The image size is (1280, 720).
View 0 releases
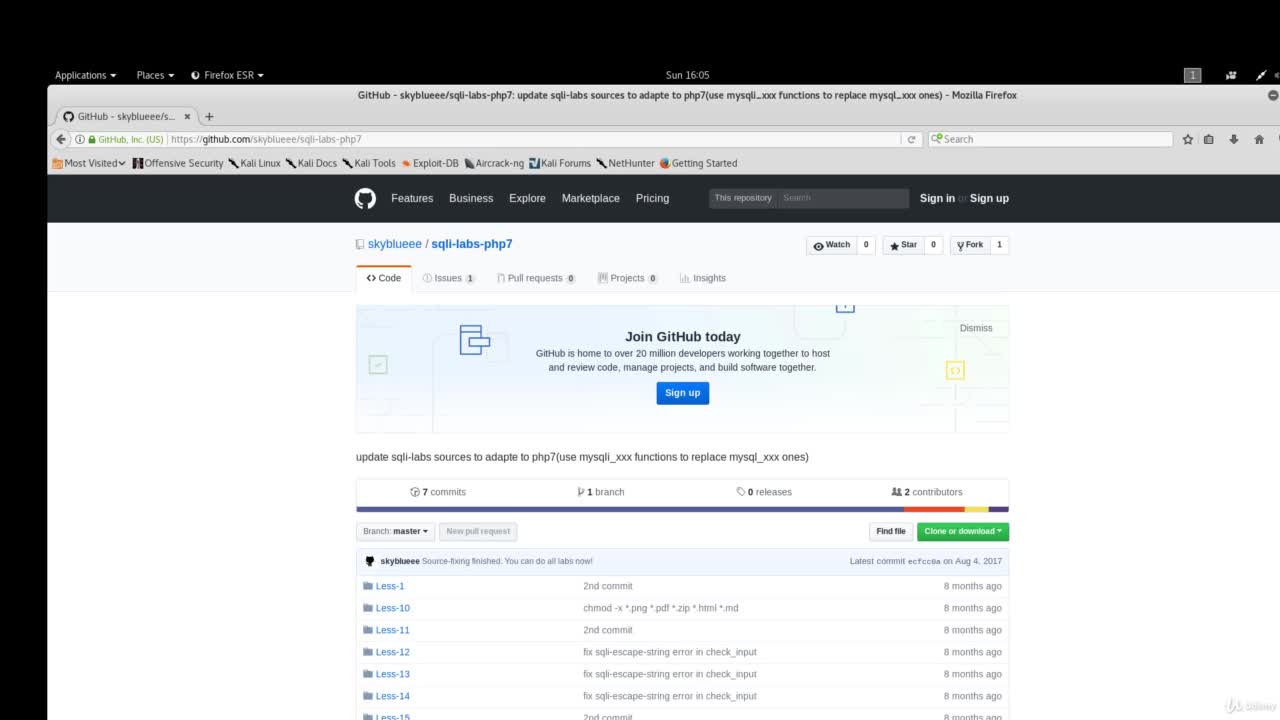click(764, 492)
